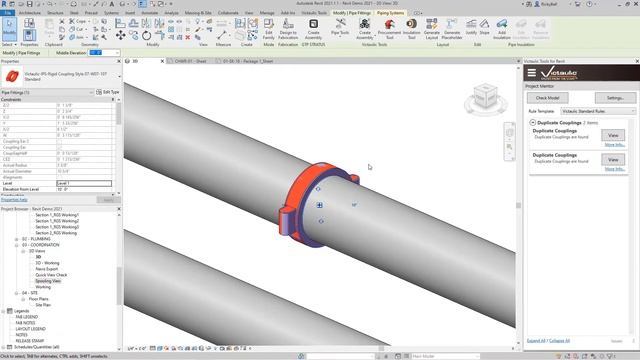640x360 pixels.
Task: Close the Properties palette
Action: pyautogui.click(x=119, y=61)
